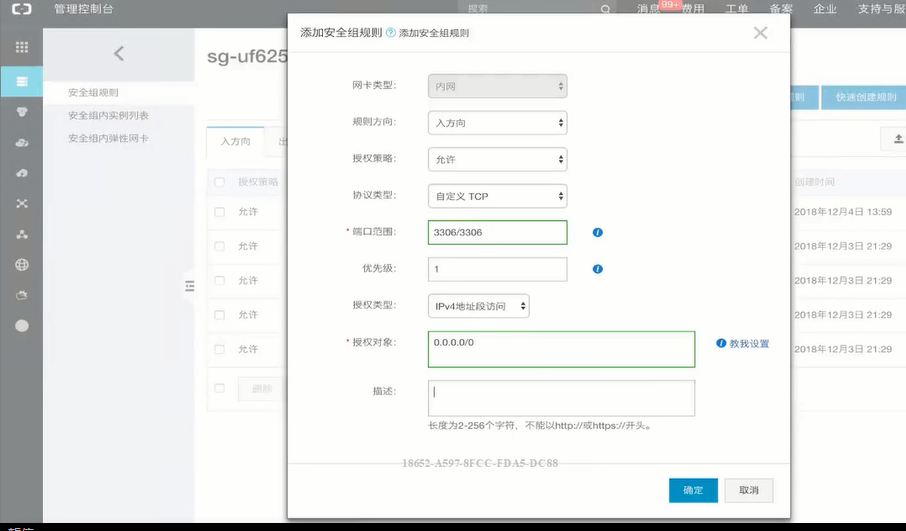The height and width of the screenshot is (531, 906).
Task: Click the Alibaba Cloud logo icon
Action: (21, 9)
